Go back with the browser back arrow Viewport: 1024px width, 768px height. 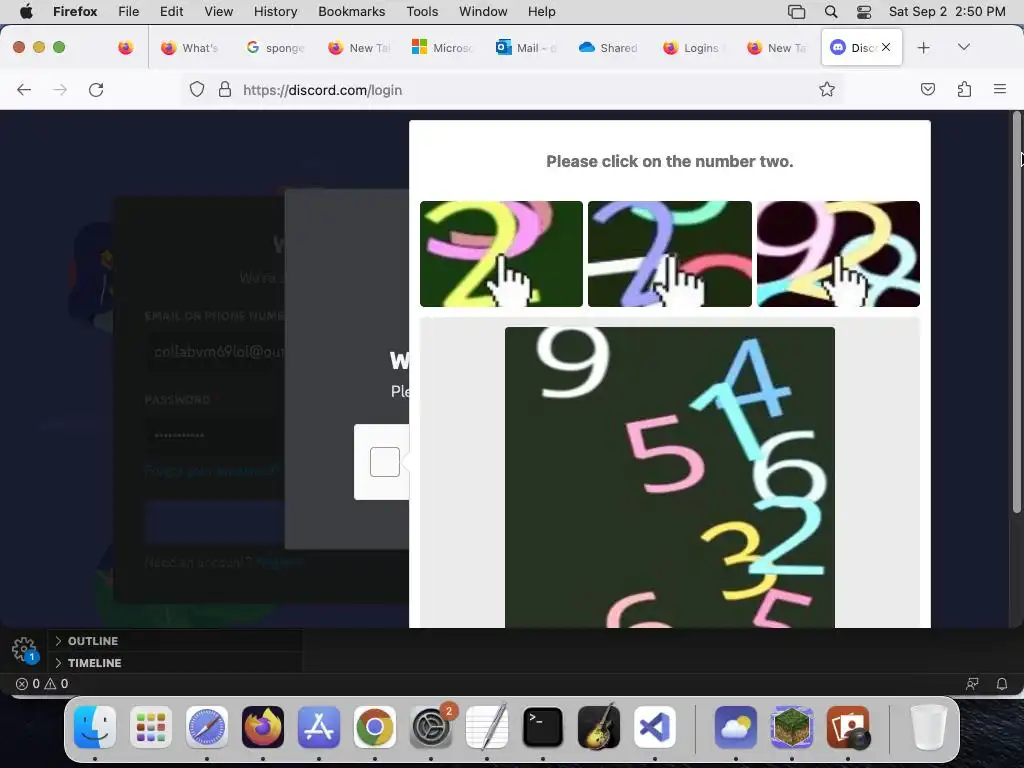pyautogui.click(x=24, y=89)
